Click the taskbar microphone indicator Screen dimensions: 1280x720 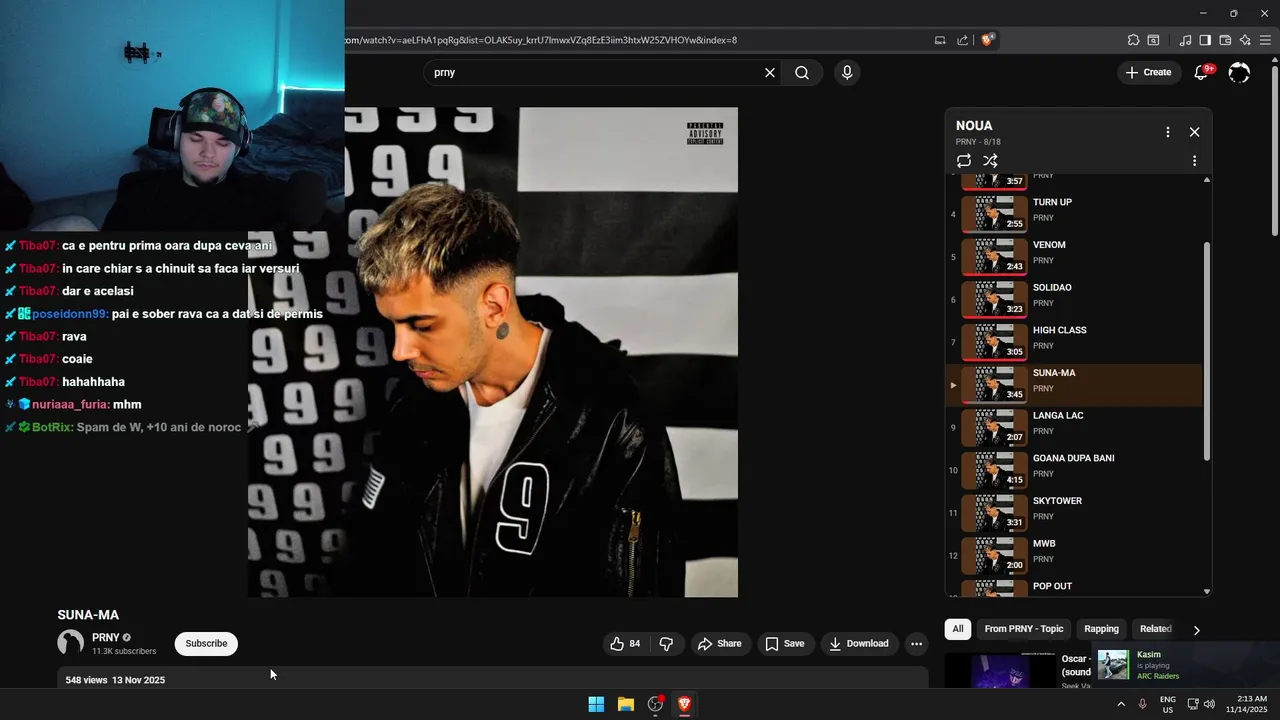[1142, 704]
